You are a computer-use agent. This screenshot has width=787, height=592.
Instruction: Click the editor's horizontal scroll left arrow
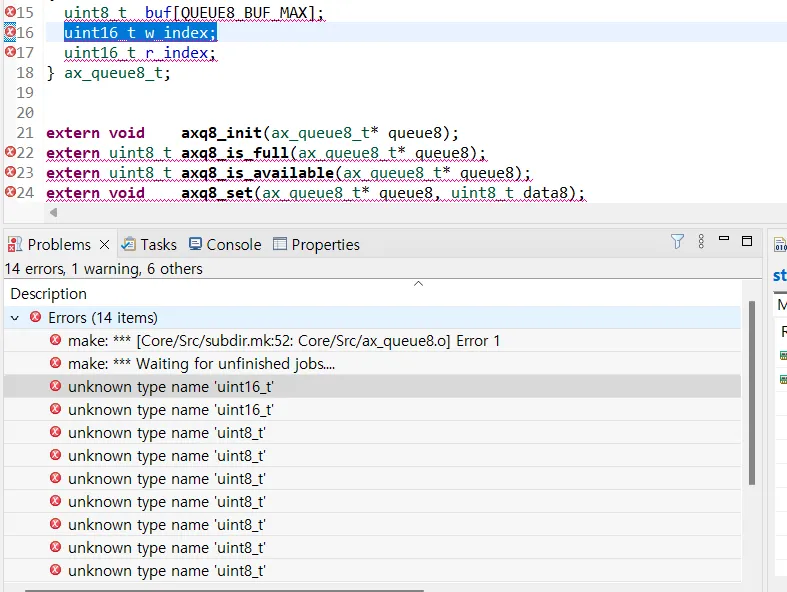click(x=53, y=212)
